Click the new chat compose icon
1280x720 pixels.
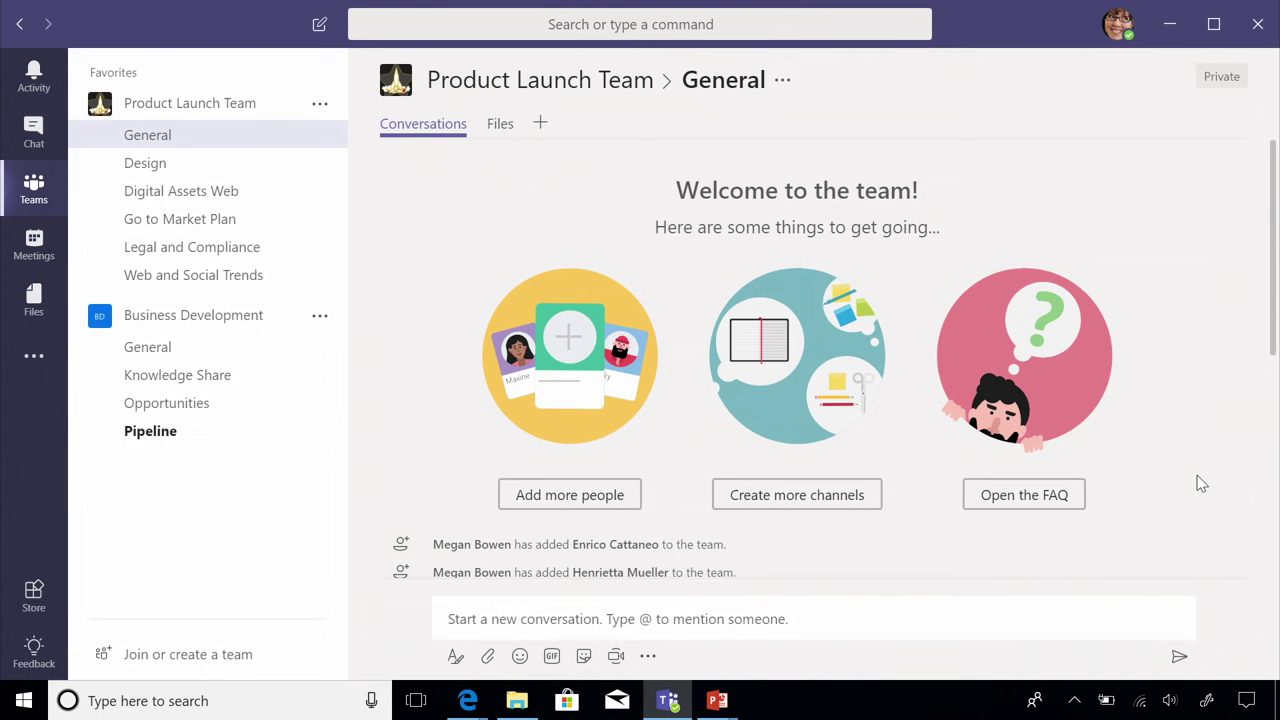(320, 24)
